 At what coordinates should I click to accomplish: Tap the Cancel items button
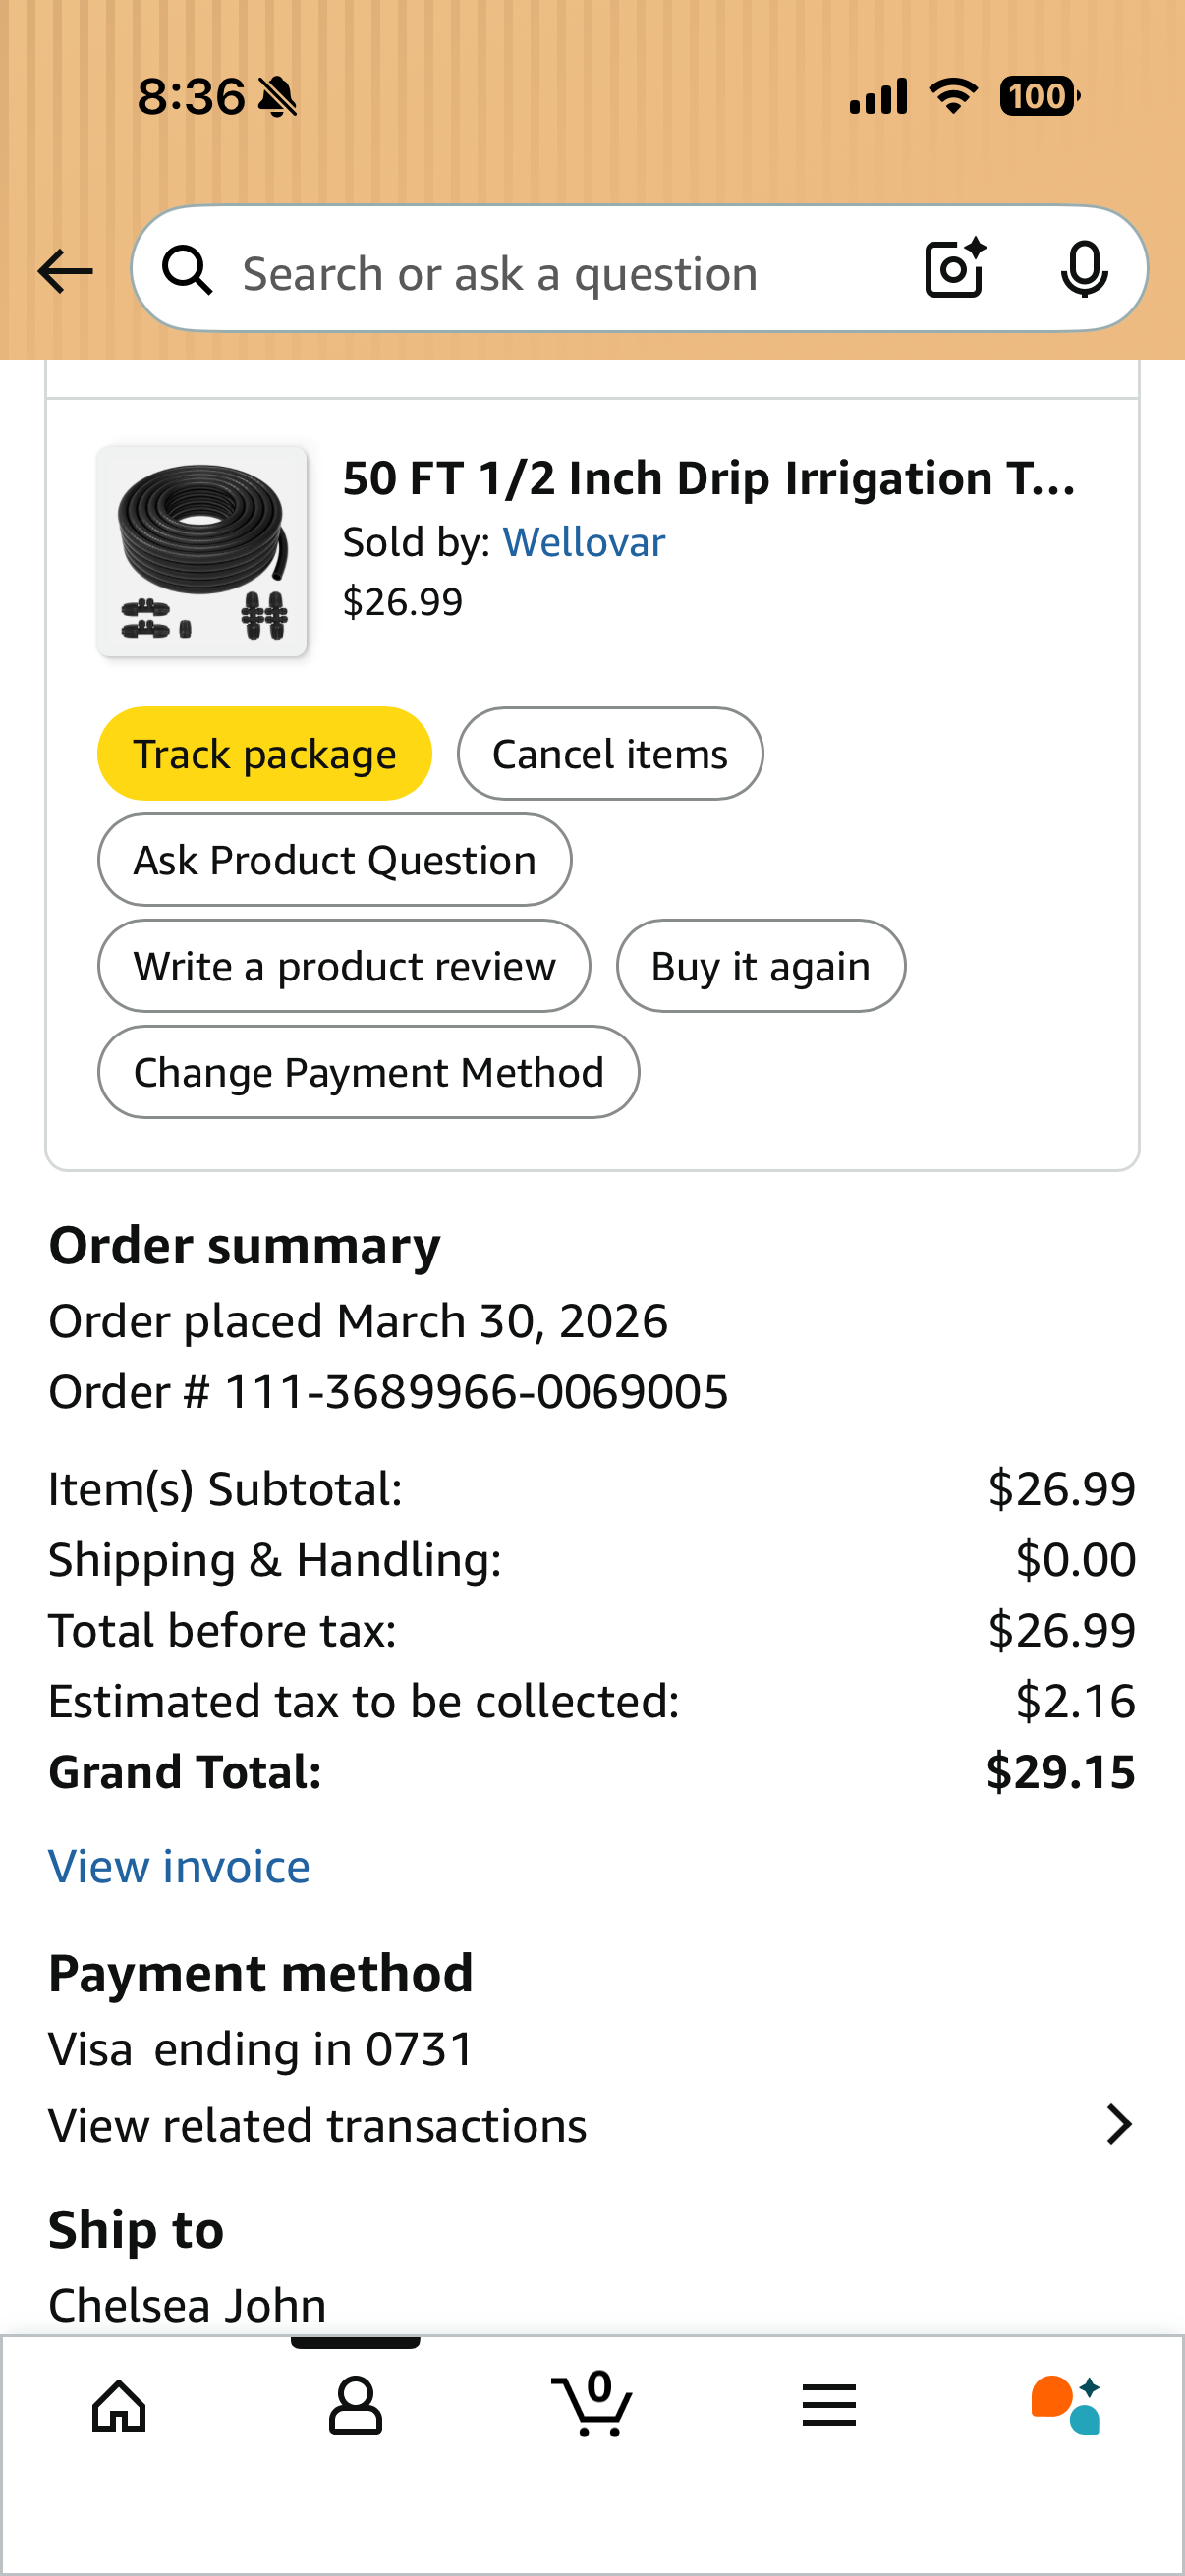610,754
